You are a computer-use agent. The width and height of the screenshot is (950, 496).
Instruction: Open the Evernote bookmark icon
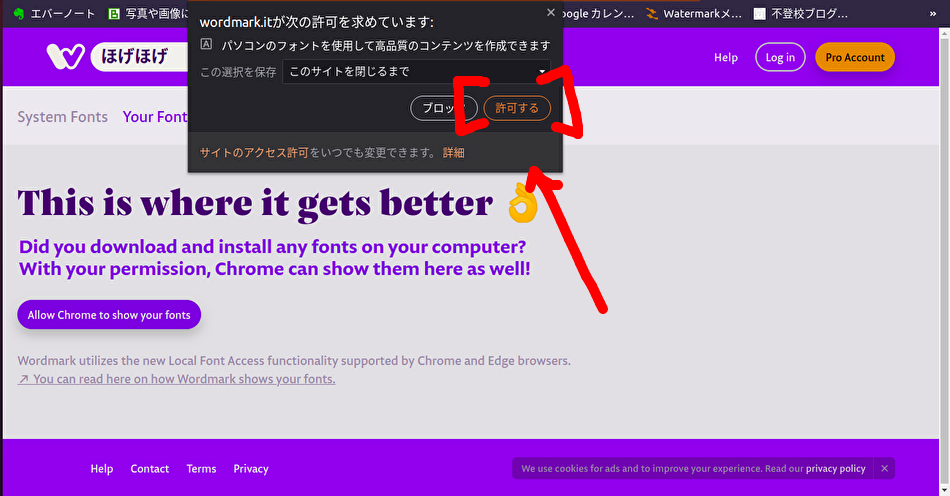point(19,13)
